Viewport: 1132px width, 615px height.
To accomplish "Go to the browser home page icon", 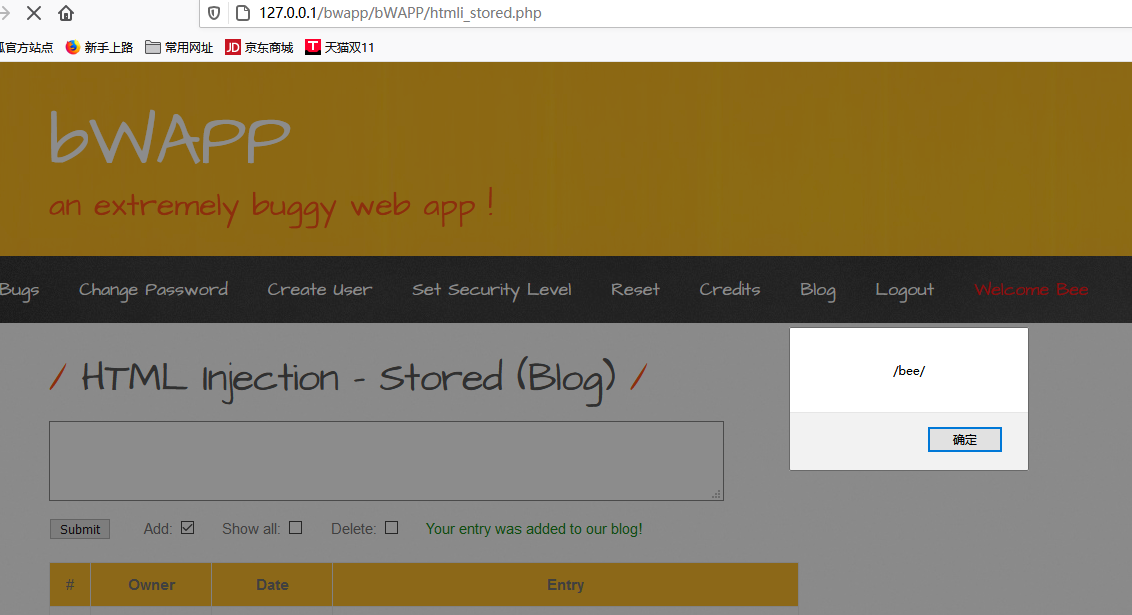I will (x=66, y=13).
